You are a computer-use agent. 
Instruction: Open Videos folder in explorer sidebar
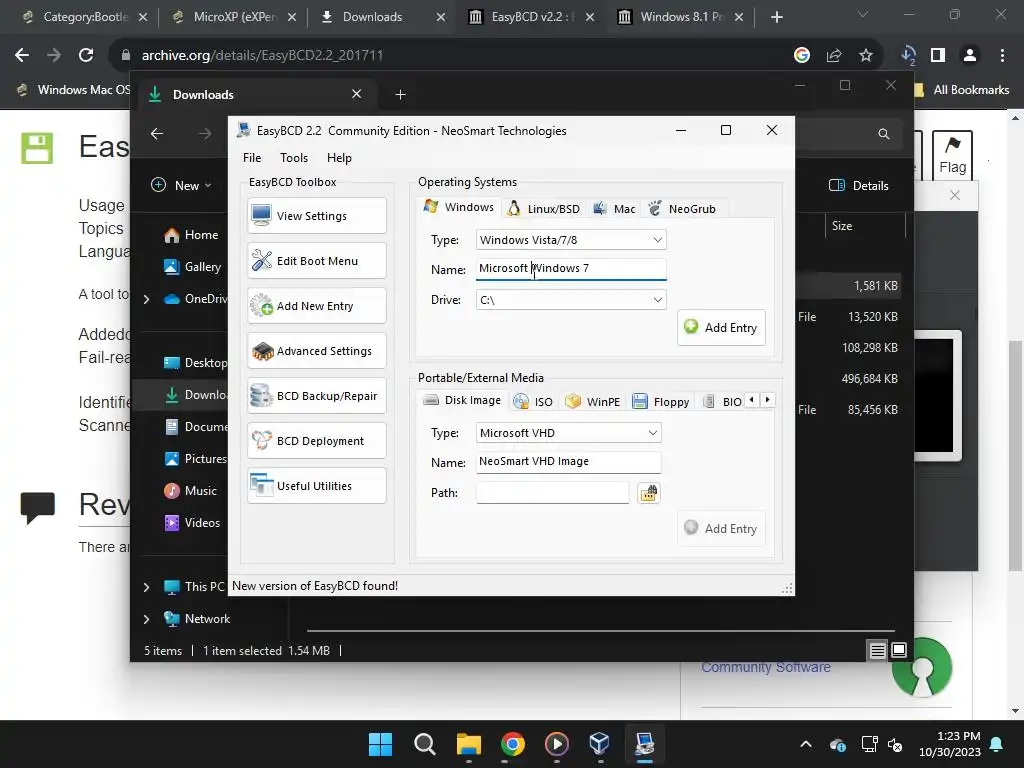[x=192, y=522]
